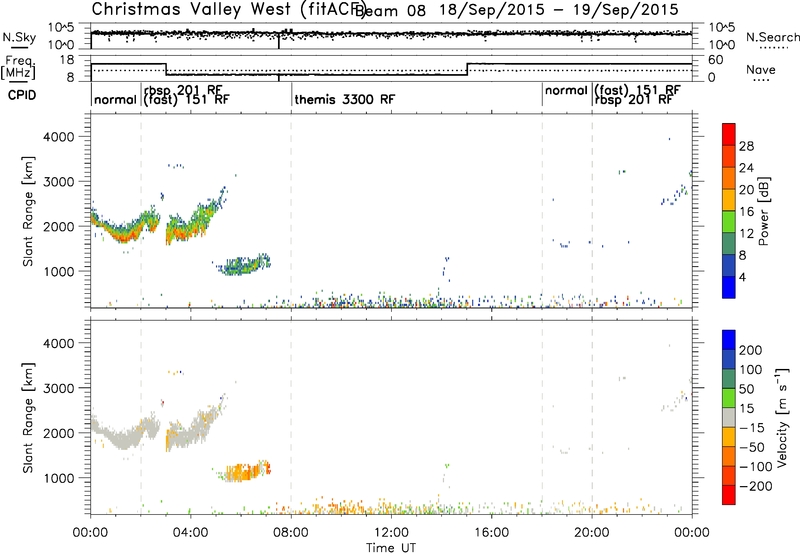Click the "Power [dB]" color bar title
The width and height of the screenshot is (800, 554).
[763, 212]
